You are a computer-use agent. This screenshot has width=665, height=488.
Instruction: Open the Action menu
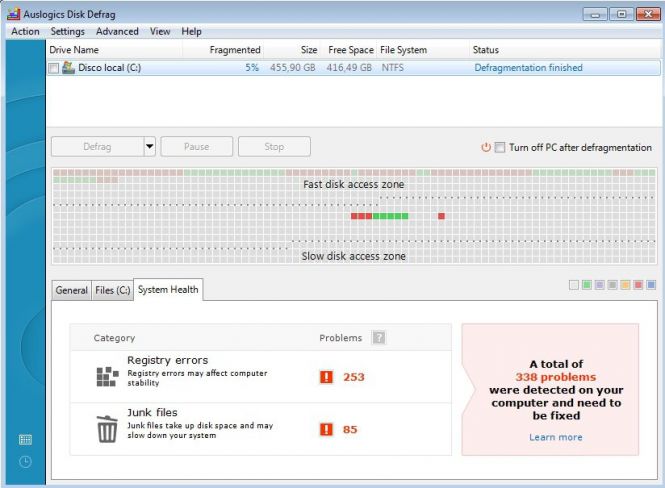25,31
